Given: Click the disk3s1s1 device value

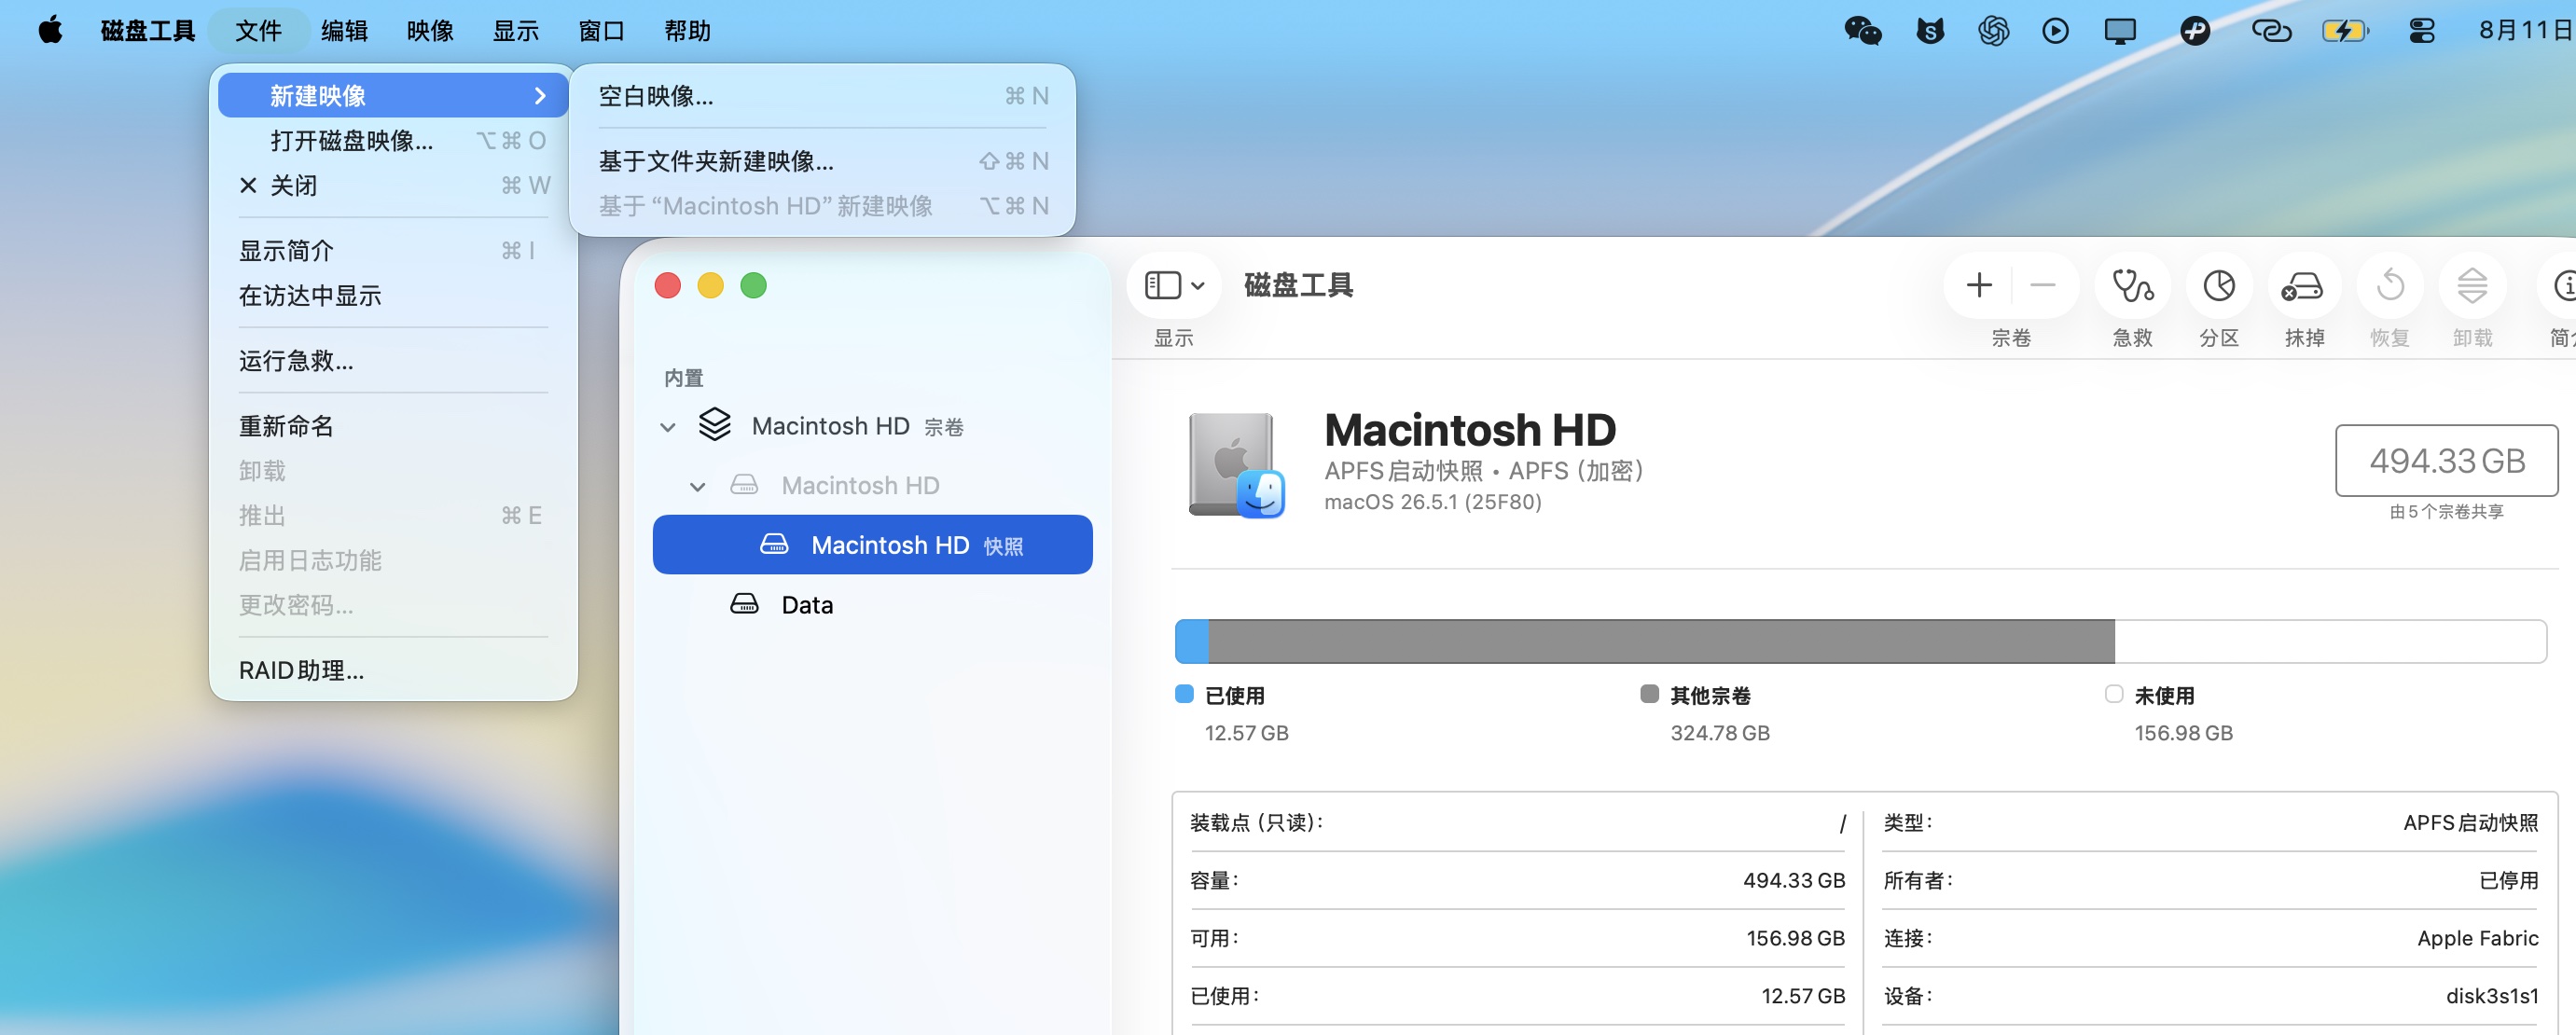Looking at the screenshot, I should (2491, 996).
